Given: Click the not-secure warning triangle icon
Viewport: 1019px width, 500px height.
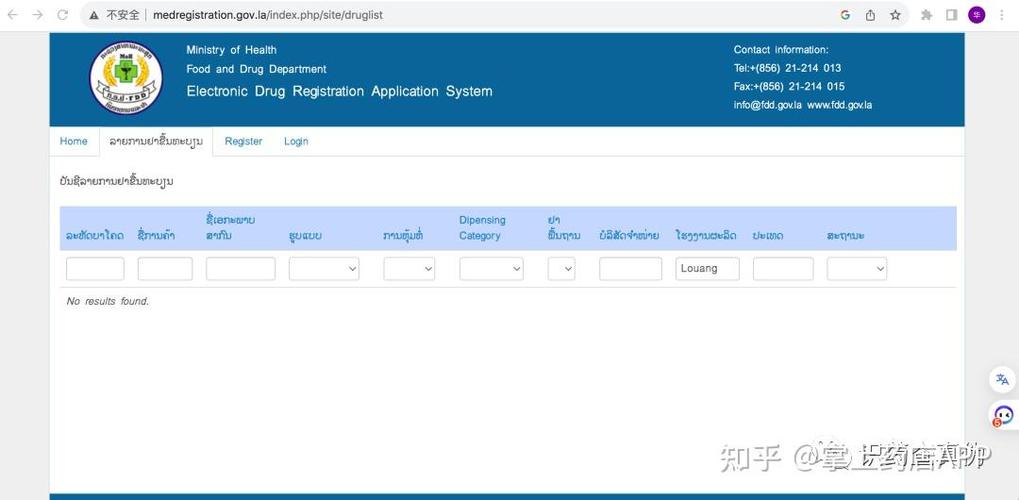Looking at the screenshot, I should click(94, 15).
